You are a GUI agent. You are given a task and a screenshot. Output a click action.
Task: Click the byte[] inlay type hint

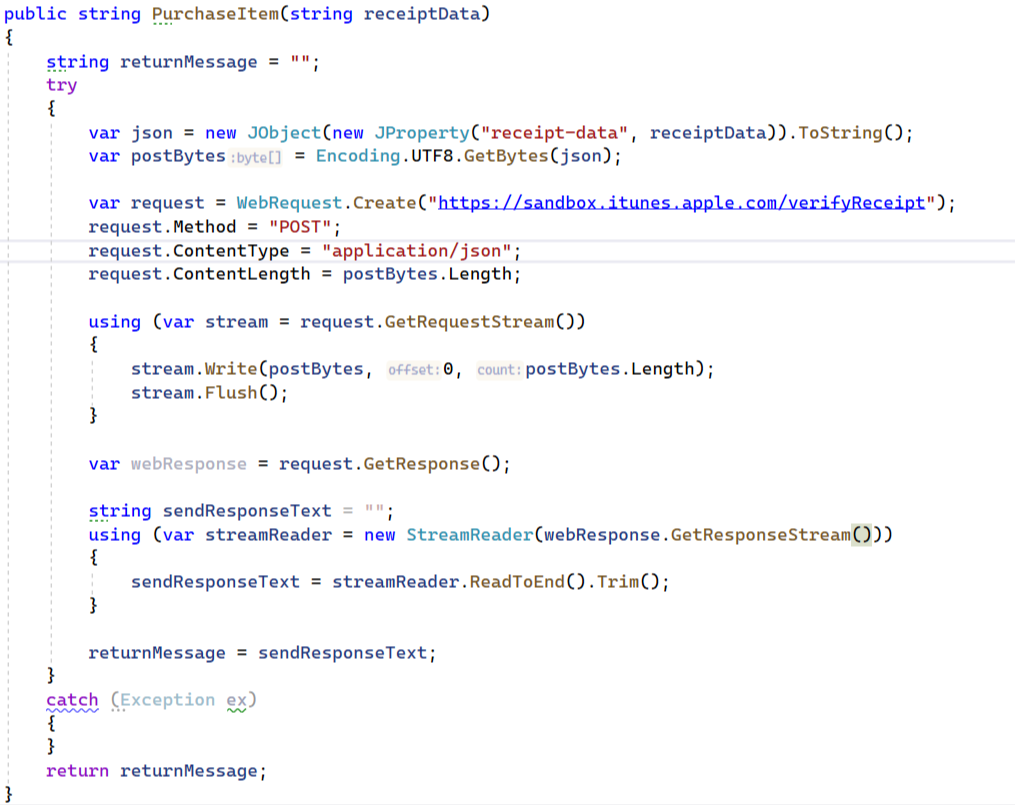tap(255, 157)
